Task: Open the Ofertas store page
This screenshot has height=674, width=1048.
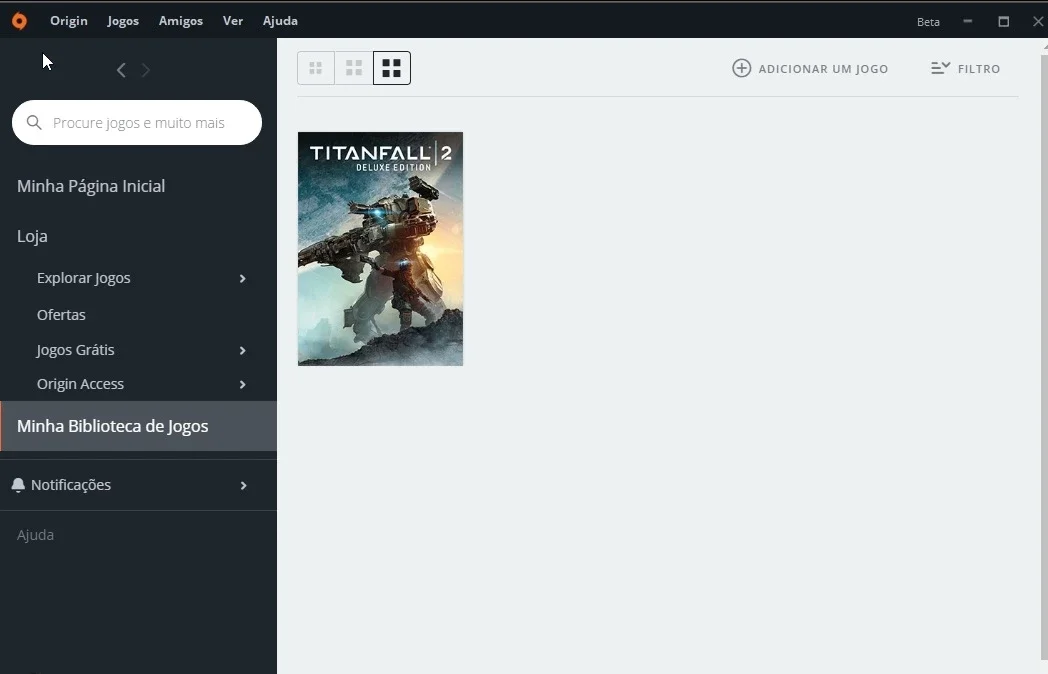Action: 61,314
